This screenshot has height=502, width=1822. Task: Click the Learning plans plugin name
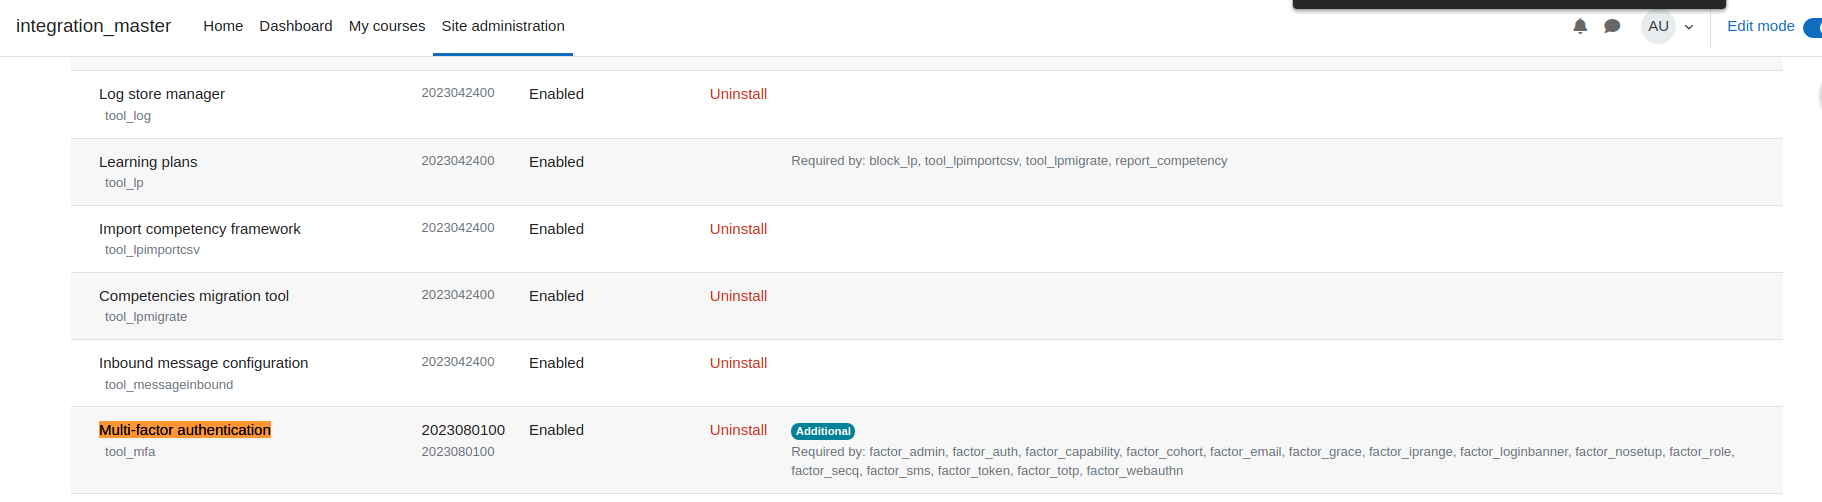click(148, 162)
